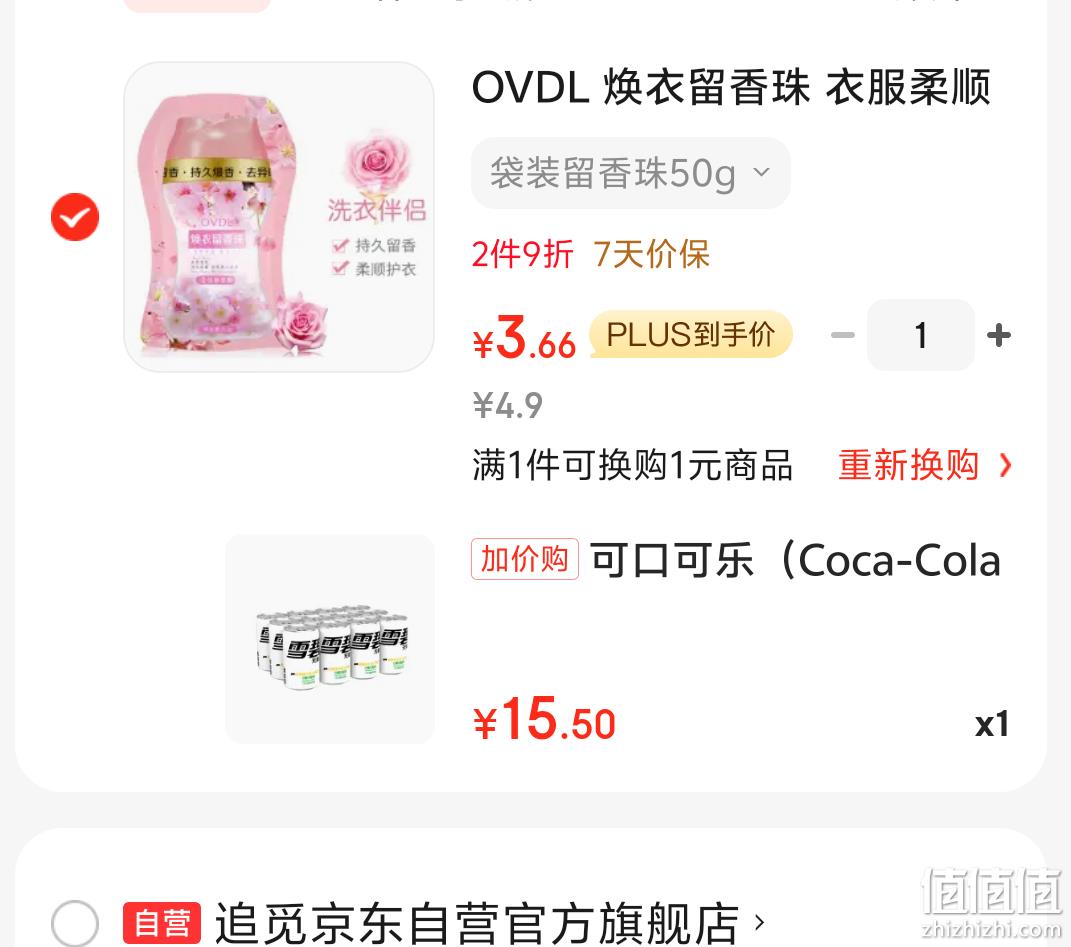Image resolution: width=1071 pixels, height=947 pixels.
Task: Tap the PLUS到手价 badge
Action: 691,334
